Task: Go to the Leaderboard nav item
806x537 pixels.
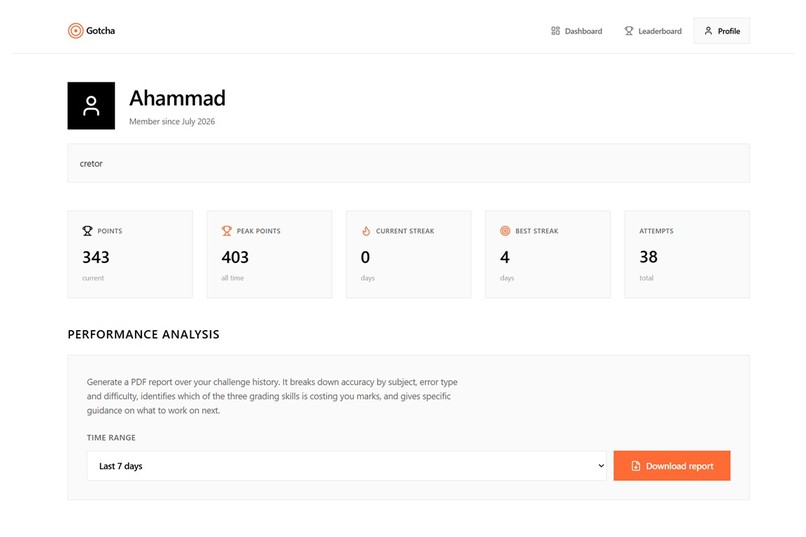Action: point(653,31)
